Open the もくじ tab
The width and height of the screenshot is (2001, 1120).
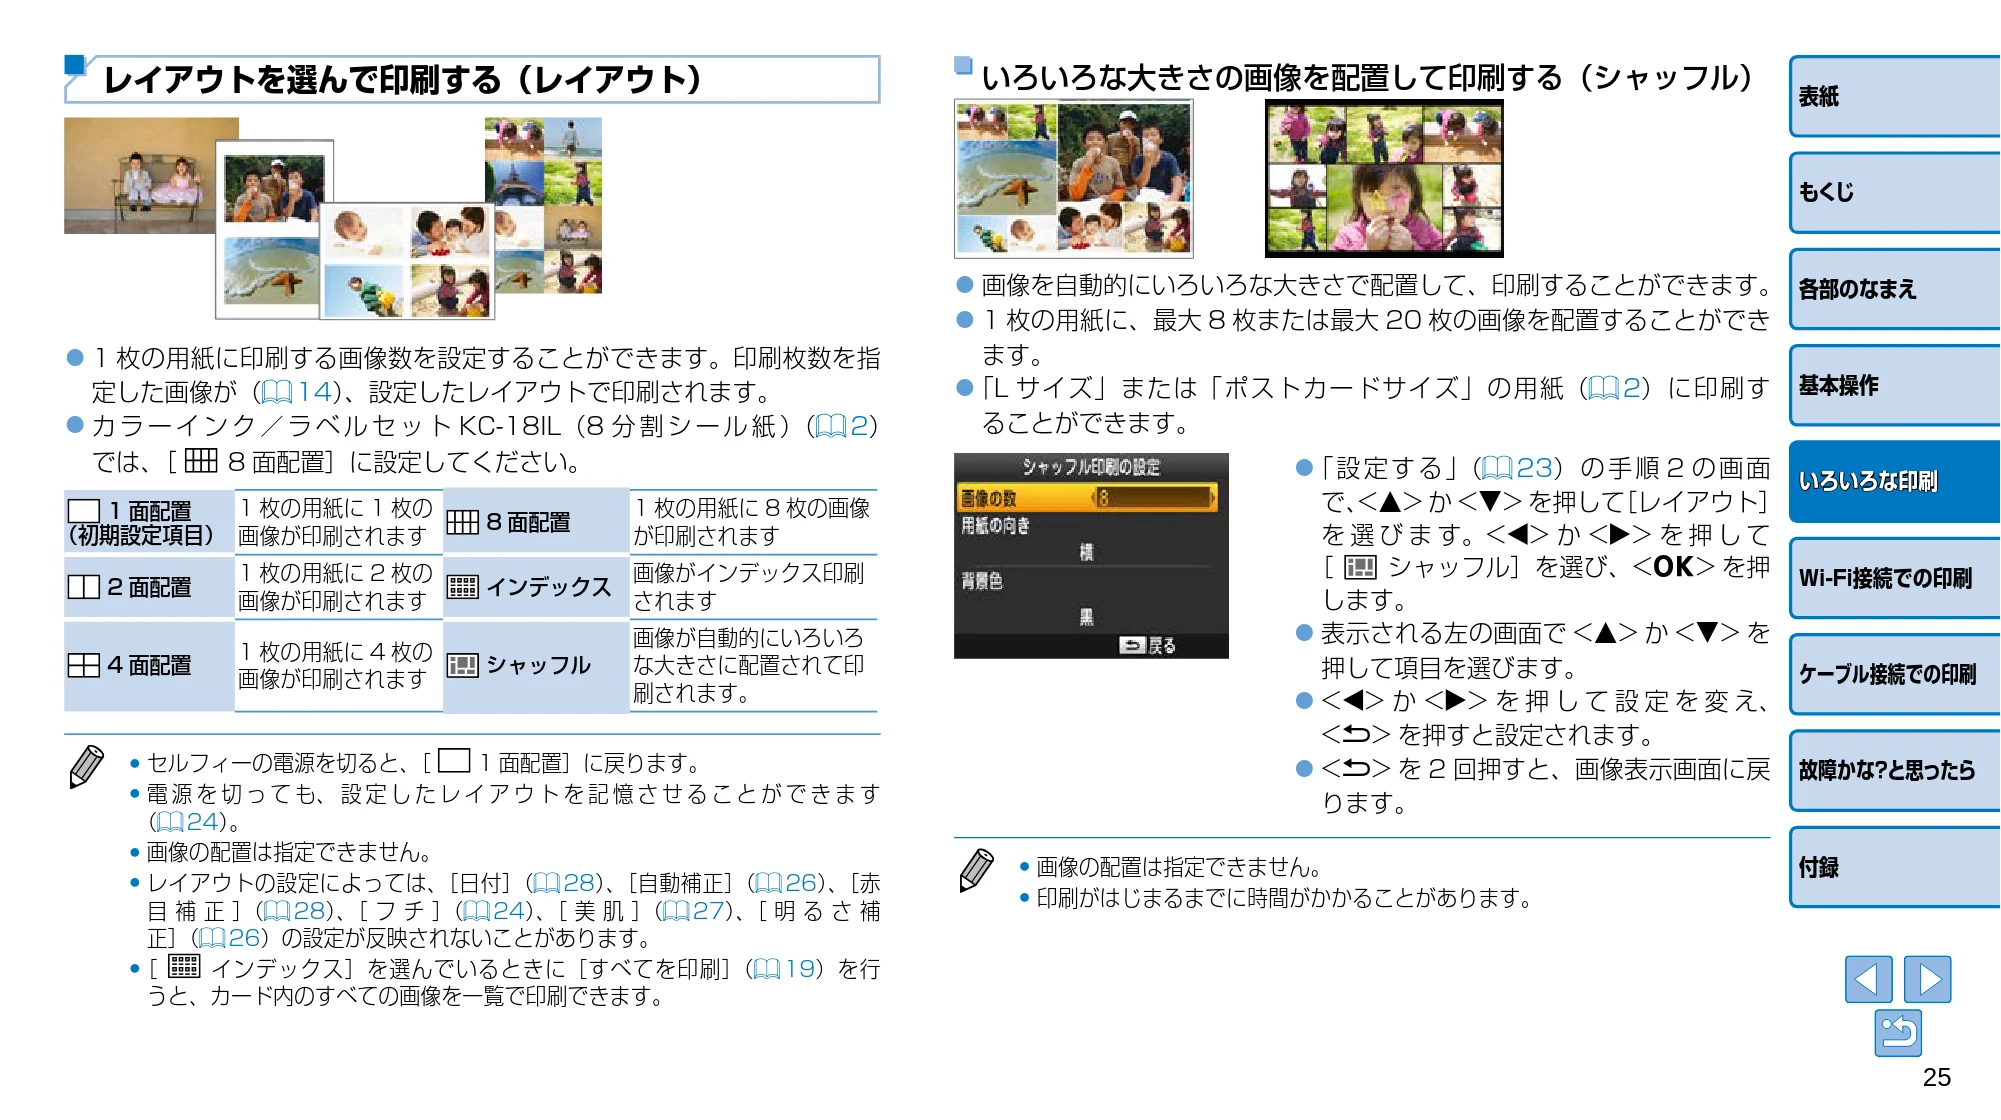pos(1894,192)
